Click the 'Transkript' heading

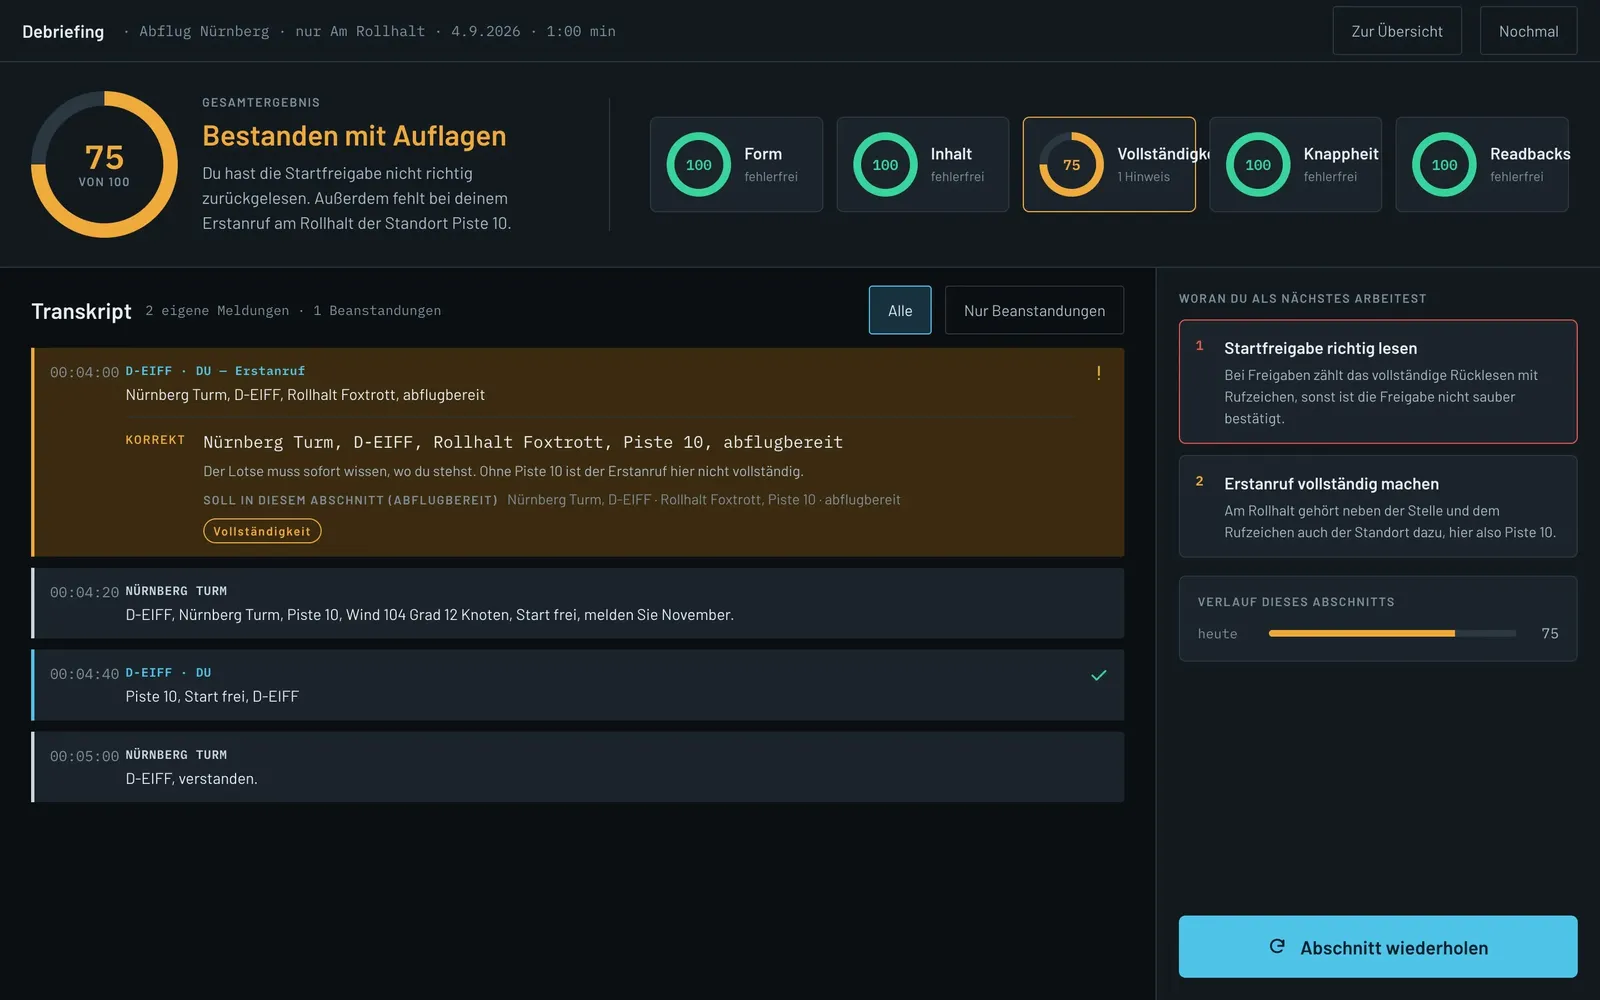click(x=81, y=311)
